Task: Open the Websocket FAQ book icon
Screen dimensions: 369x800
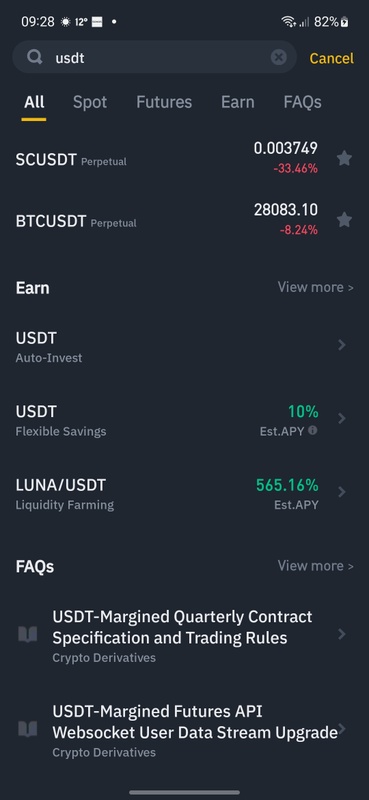Action: pyautogui.click(x=28, y=729)
